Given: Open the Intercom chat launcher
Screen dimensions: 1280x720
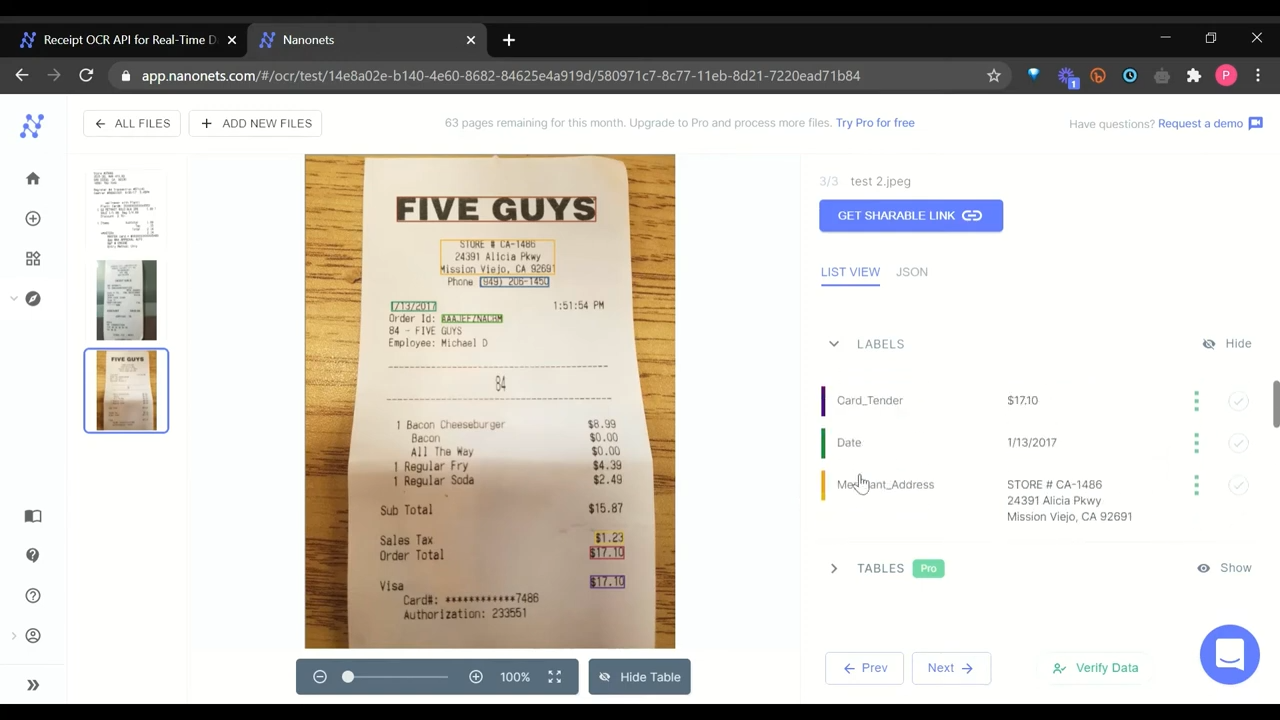Looking at the screenshot, I should (1229, 655).
